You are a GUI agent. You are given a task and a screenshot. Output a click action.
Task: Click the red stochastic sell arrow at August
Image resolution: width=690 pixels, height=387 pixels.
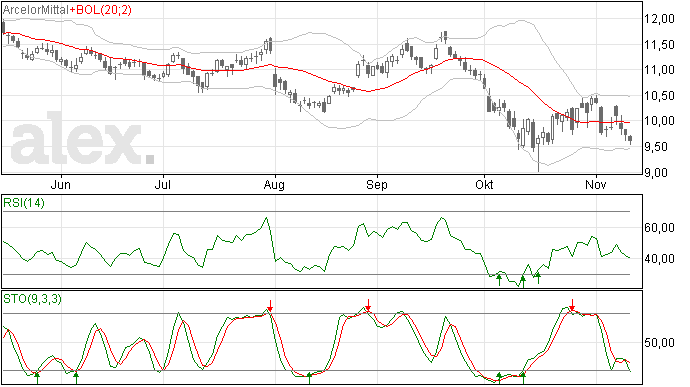(270, 306)
